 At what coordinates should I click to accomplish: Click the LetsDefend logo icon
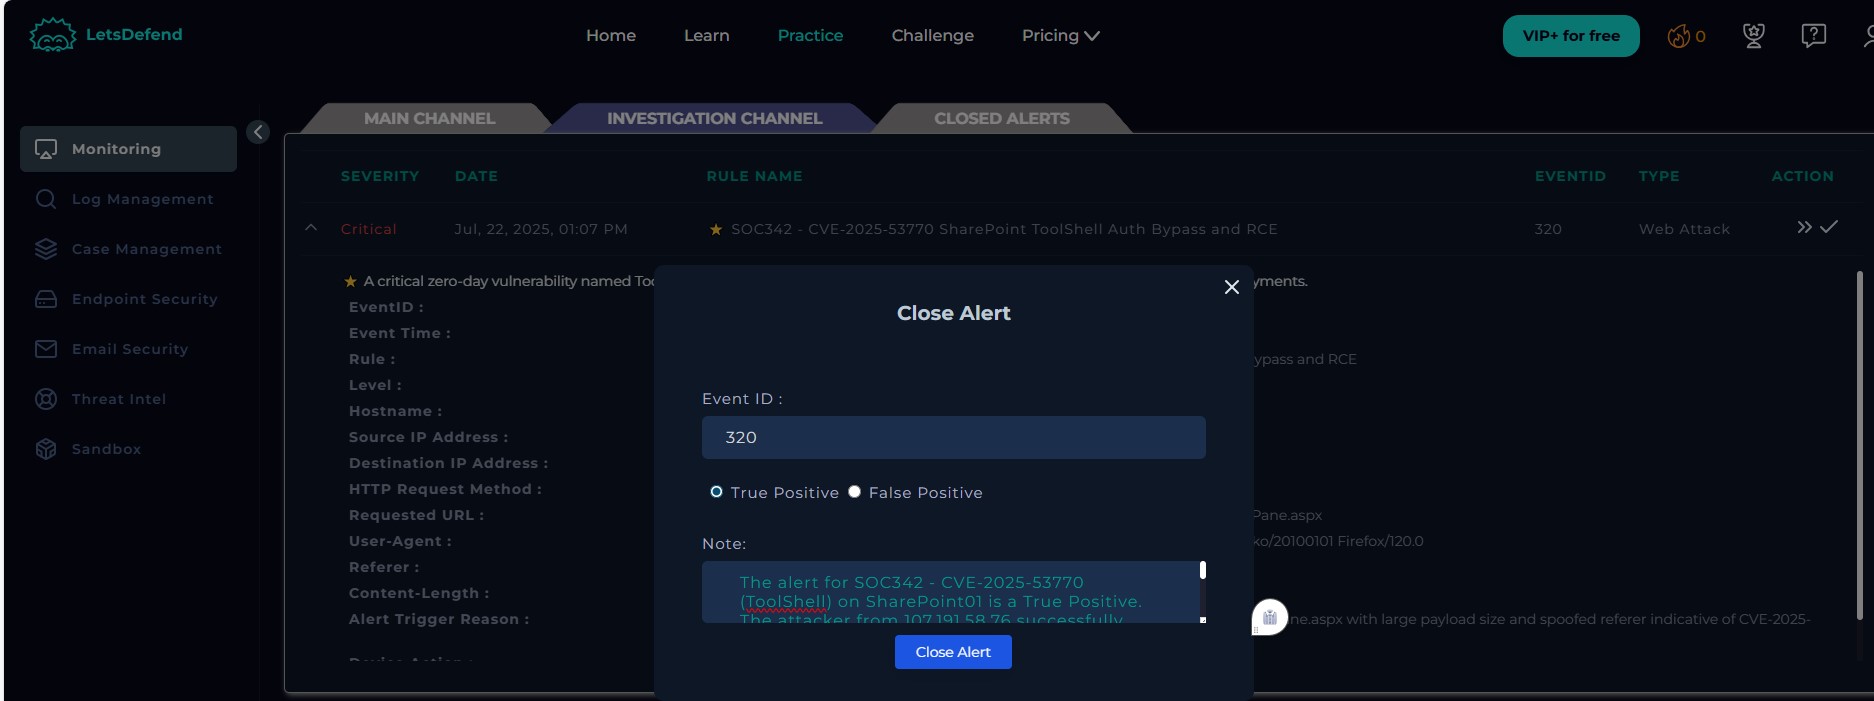click(x=52, y=35)
